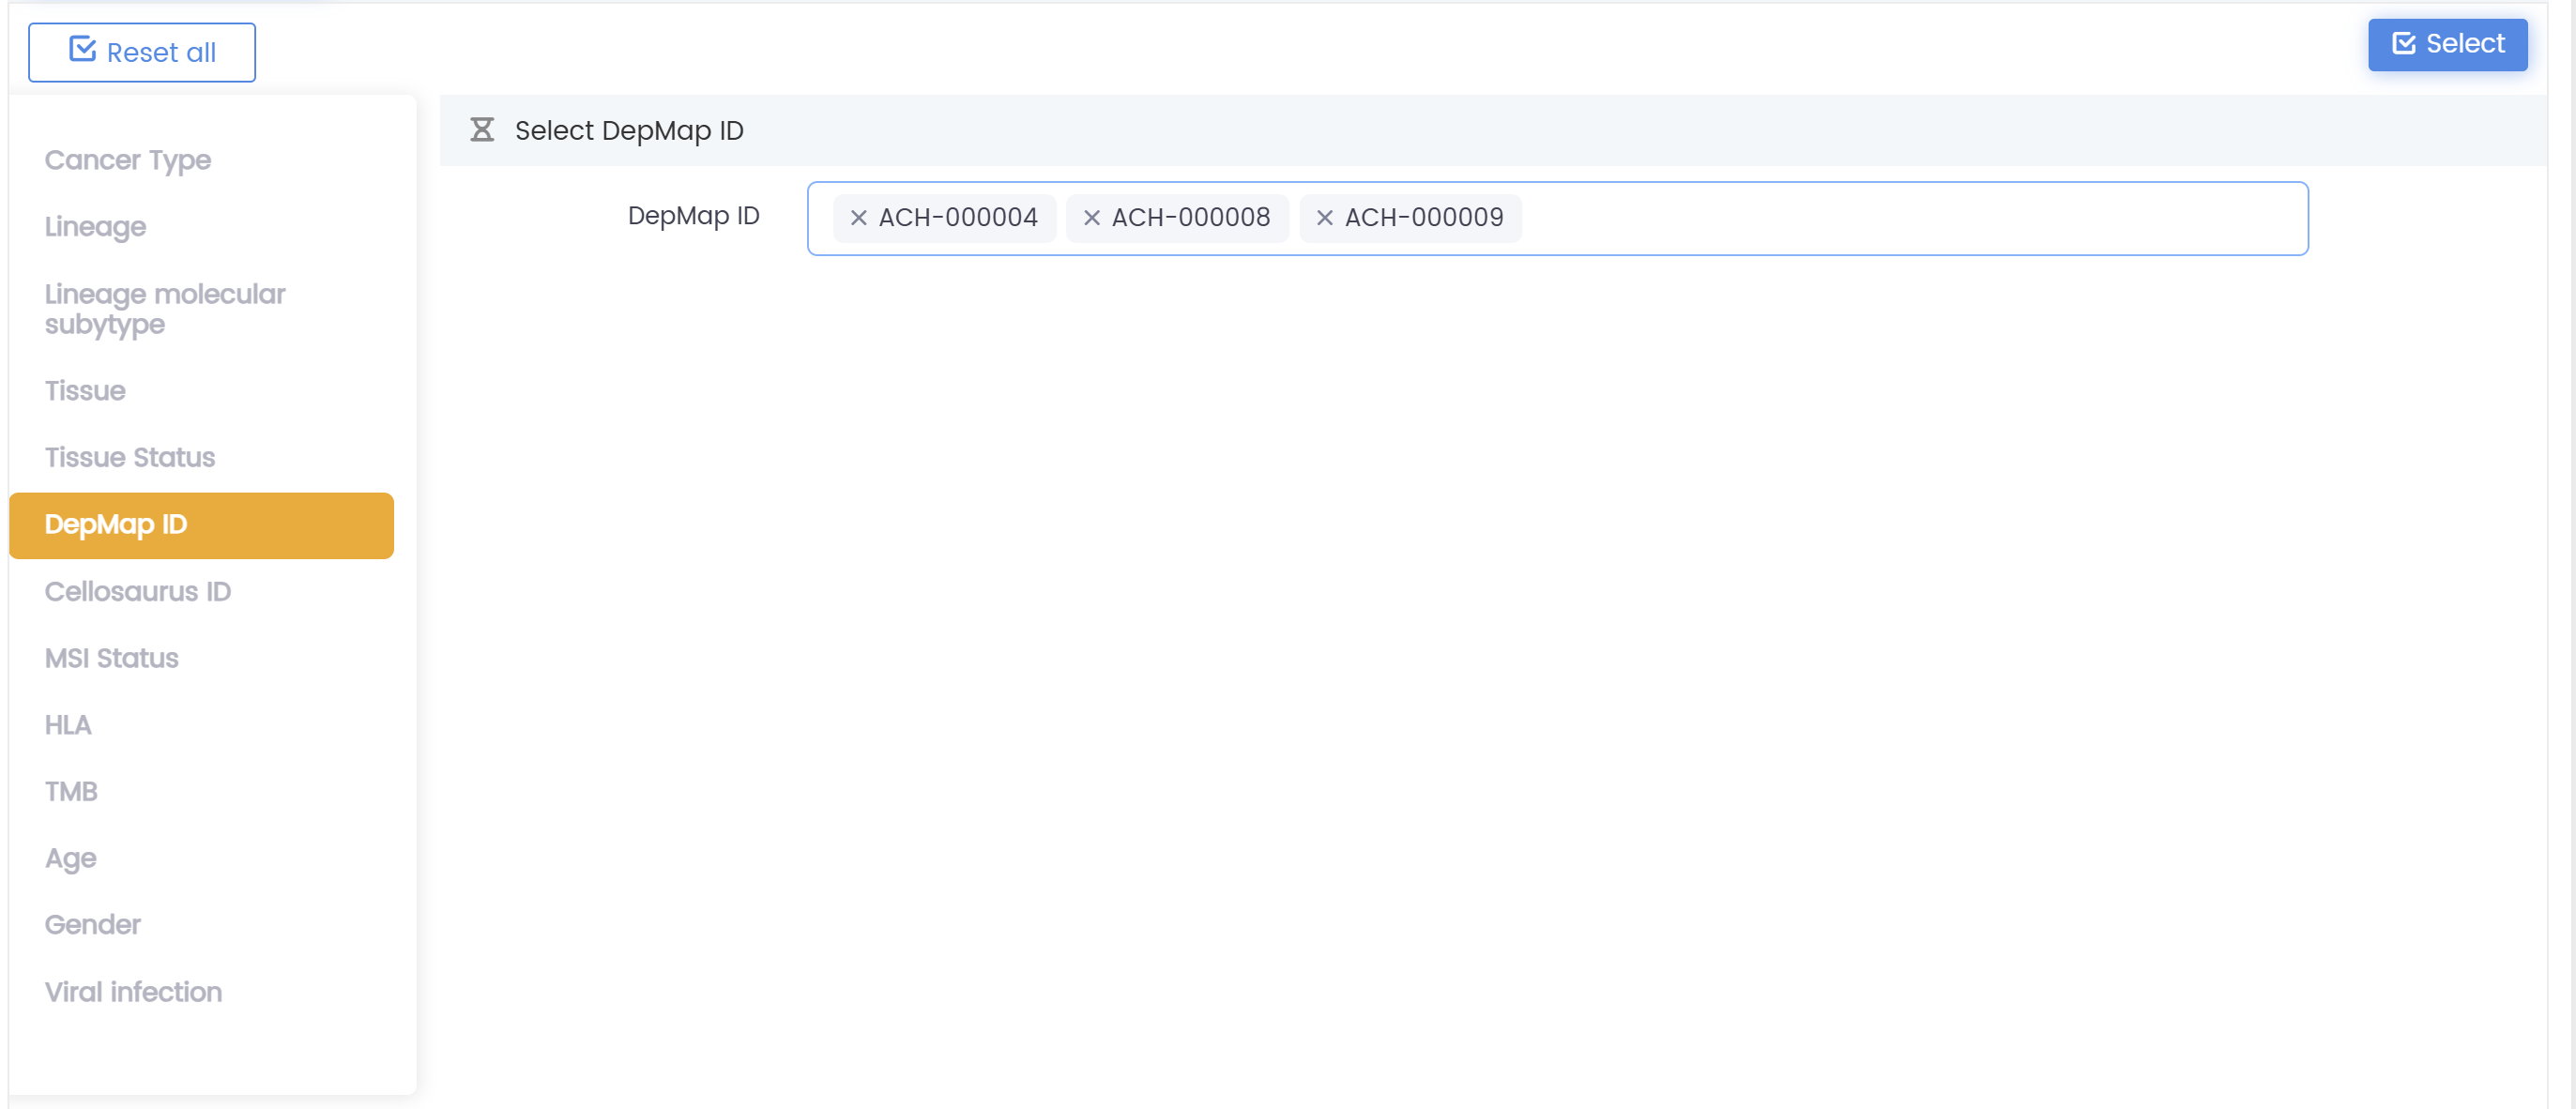Switch to the Lineage filter
The height and width of the screenshot is (1109, 2576).
tap(95, 227)
